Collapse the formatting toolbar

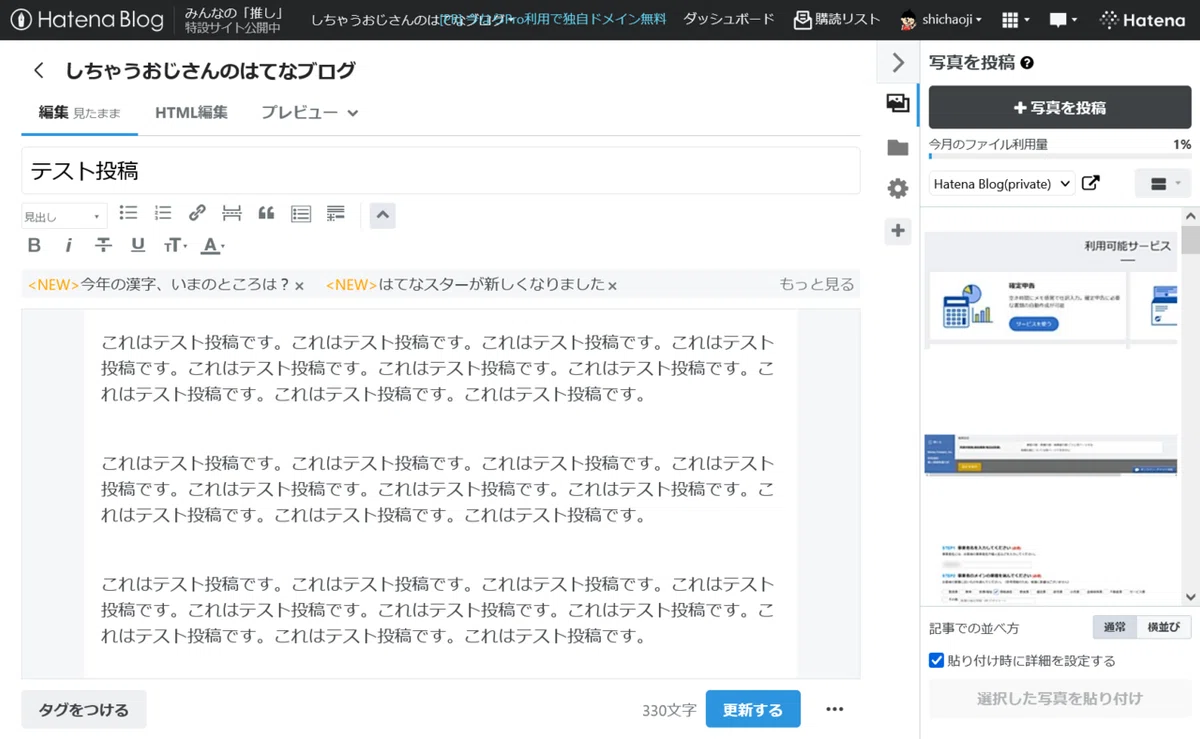(x=383, y=215)
